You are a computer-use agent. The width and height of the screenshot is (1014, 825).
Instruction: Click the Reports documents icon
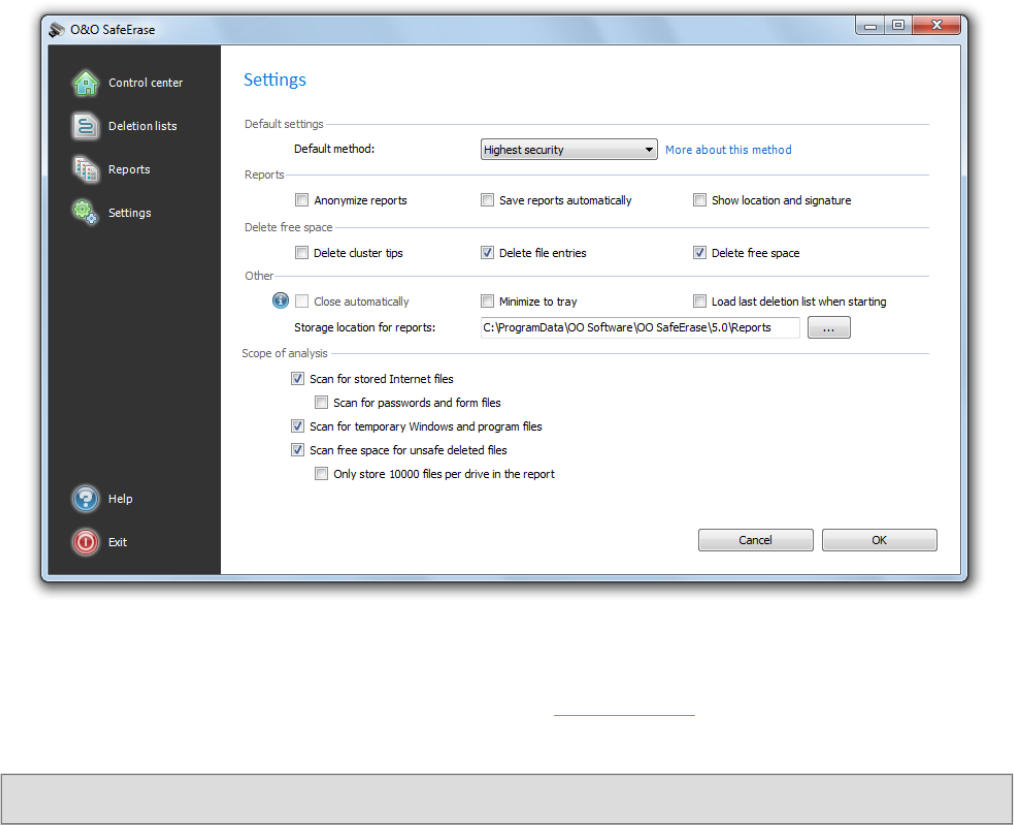(85, 169)
